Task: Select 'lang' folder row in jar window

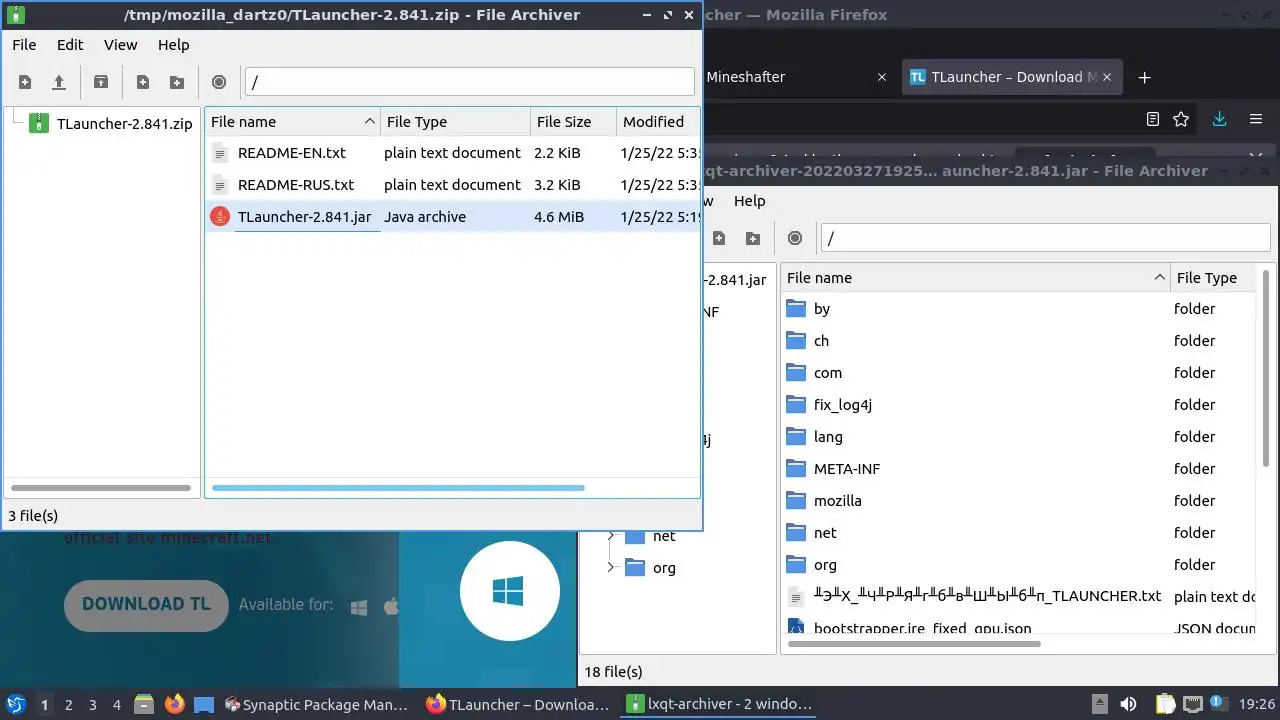Action: pos(1018,437)
